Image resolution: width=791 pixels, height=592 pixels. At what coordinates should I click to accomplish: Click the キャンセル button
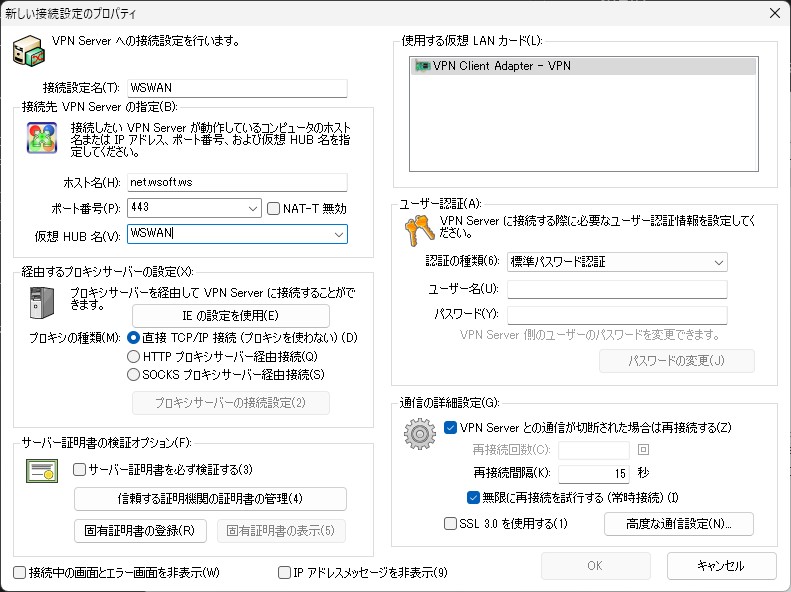tap(721, 566)
